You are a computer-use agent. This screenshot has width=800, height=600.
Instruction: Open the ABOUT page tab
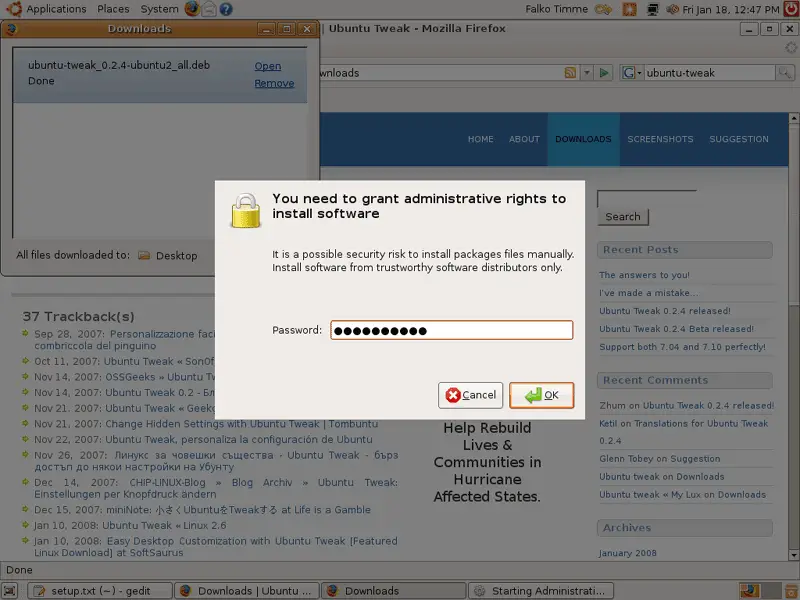524,139
